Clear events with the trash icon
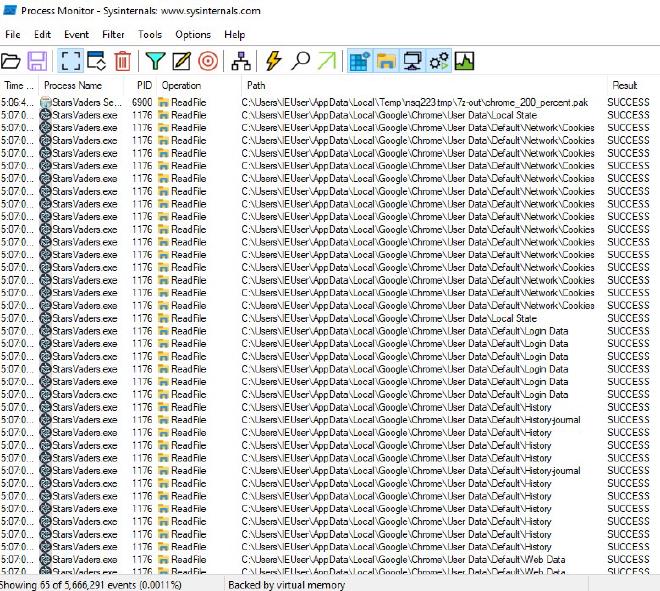The height and width of the screenshot is (591, 660). (x=122, y=62)
